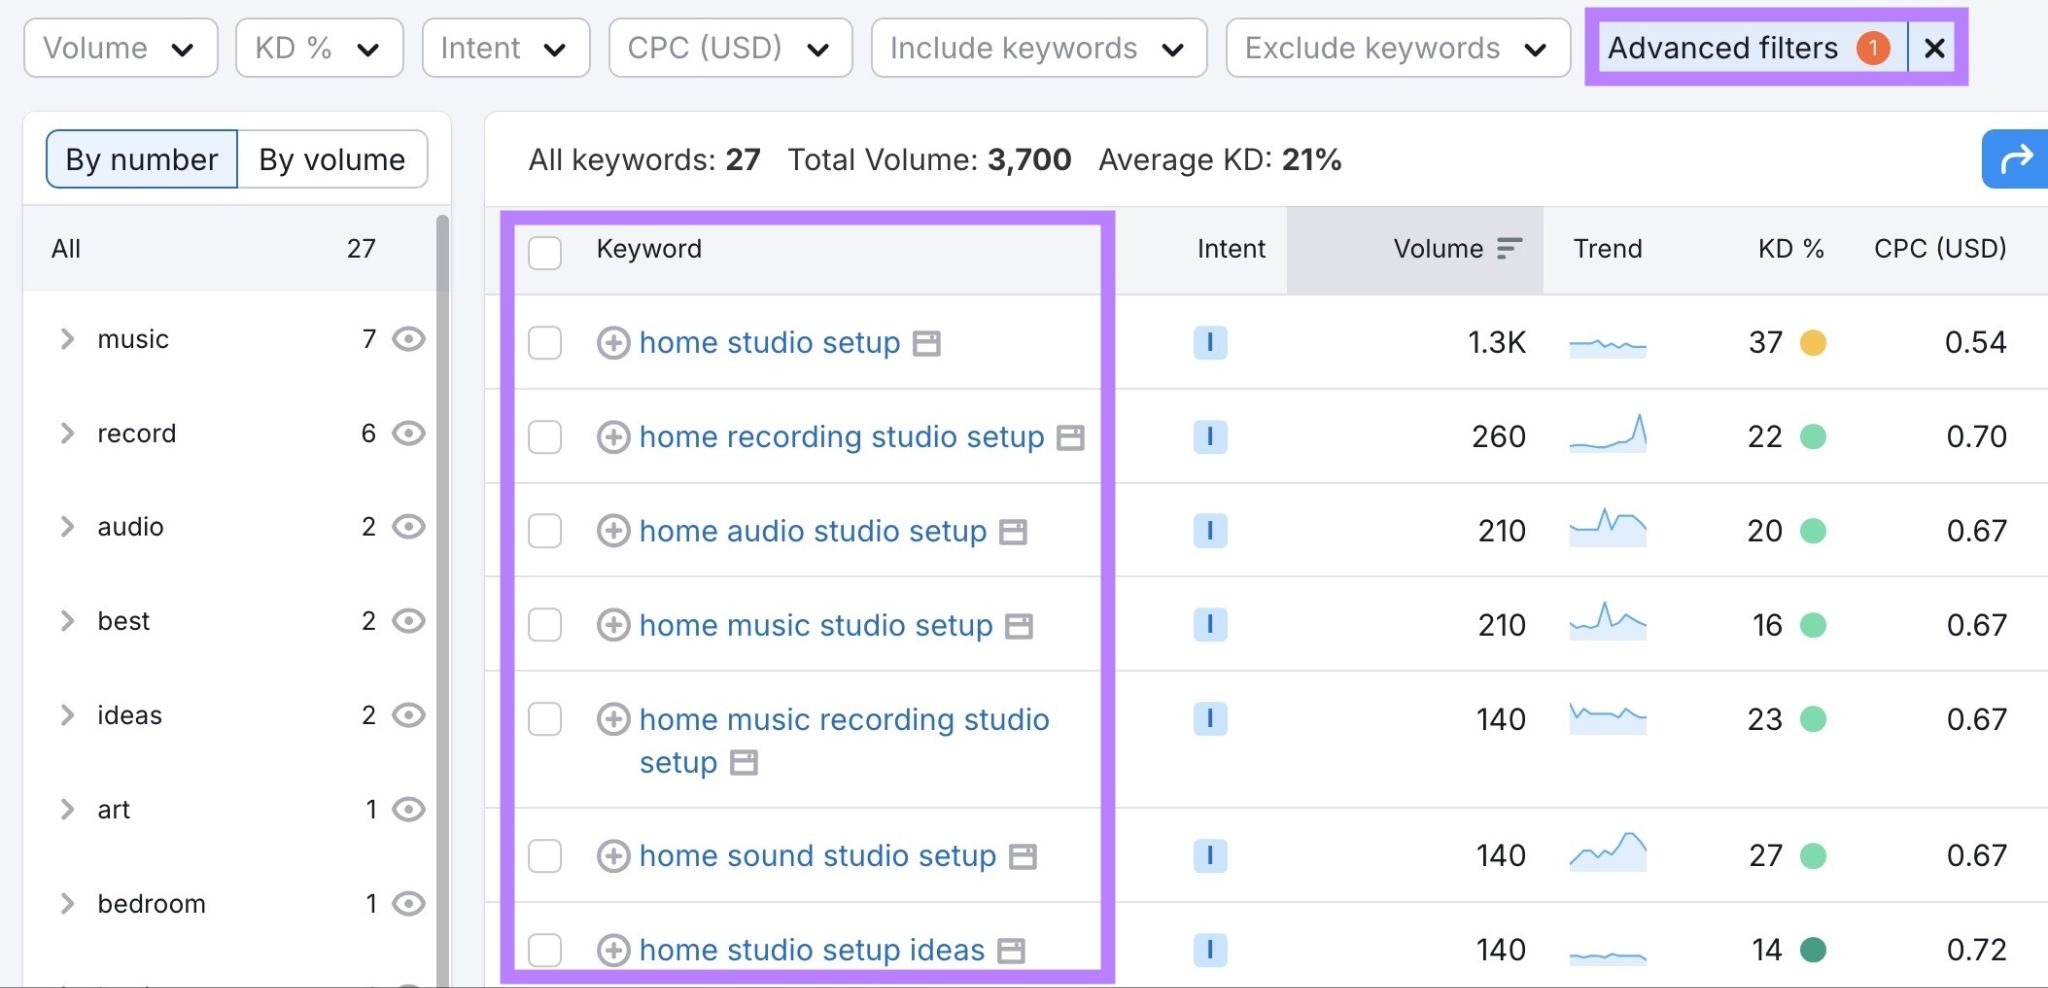Check the box for 'home recording studio setup'
Viewport: 2048px width, 988px height.
545,437
